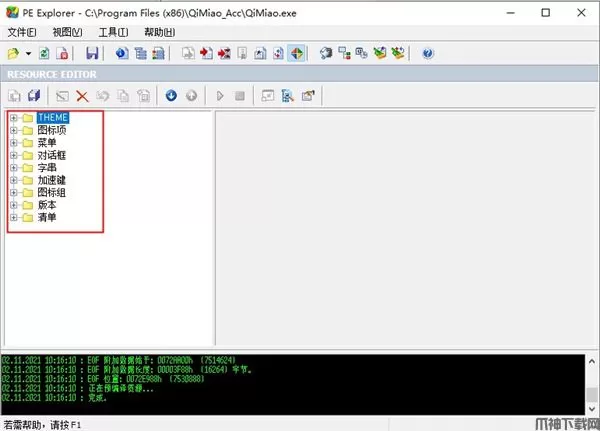This screenshot has height=431, width=600.
Task: Click the resource properties icon with pencil
Action: tap(308, 96)
